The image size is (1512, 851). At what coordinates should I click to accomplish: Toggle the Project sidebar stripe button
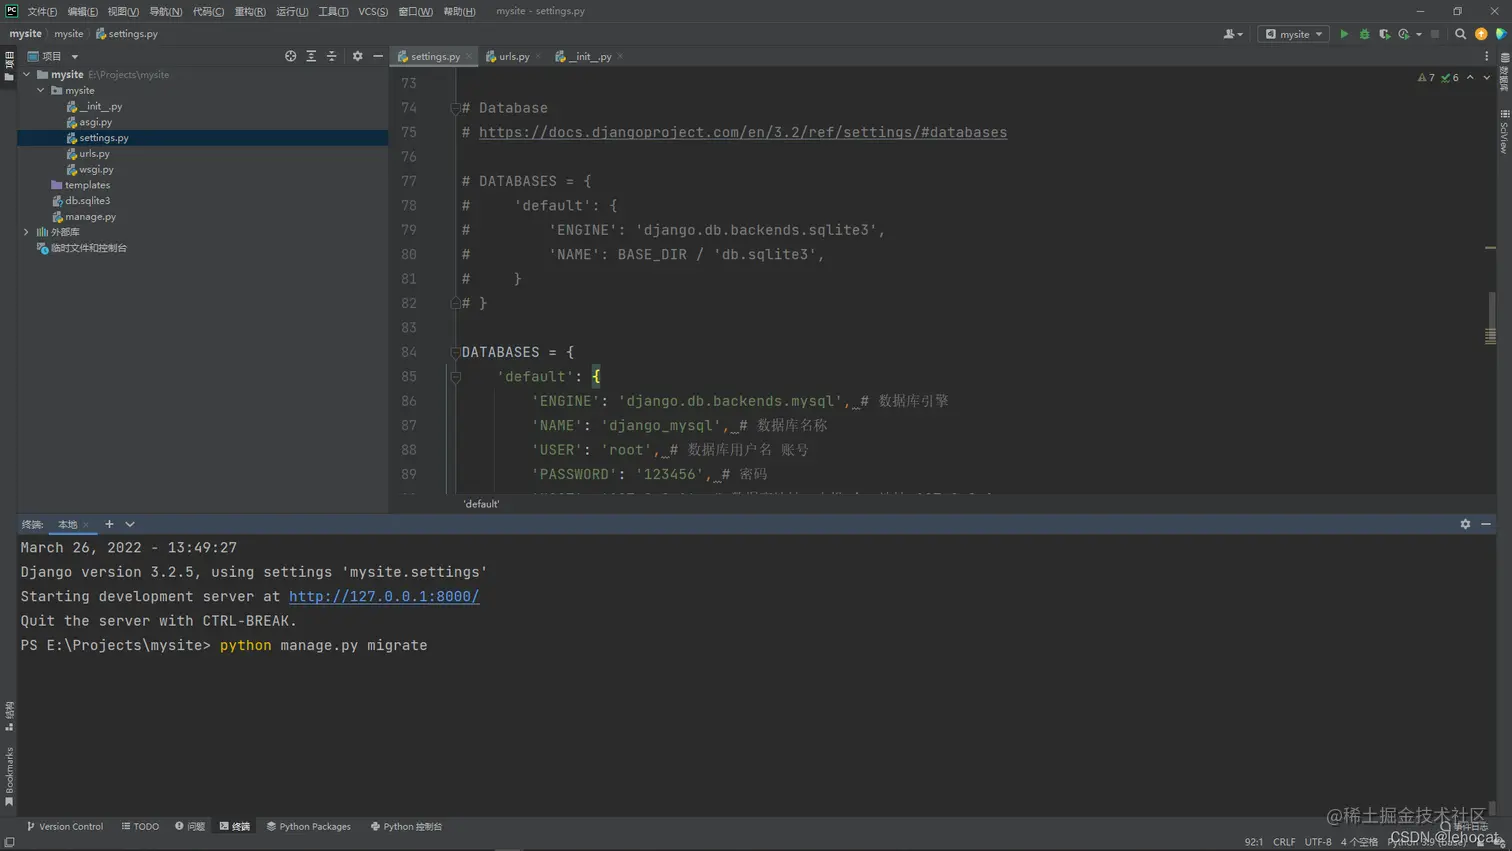pos(9,66)
